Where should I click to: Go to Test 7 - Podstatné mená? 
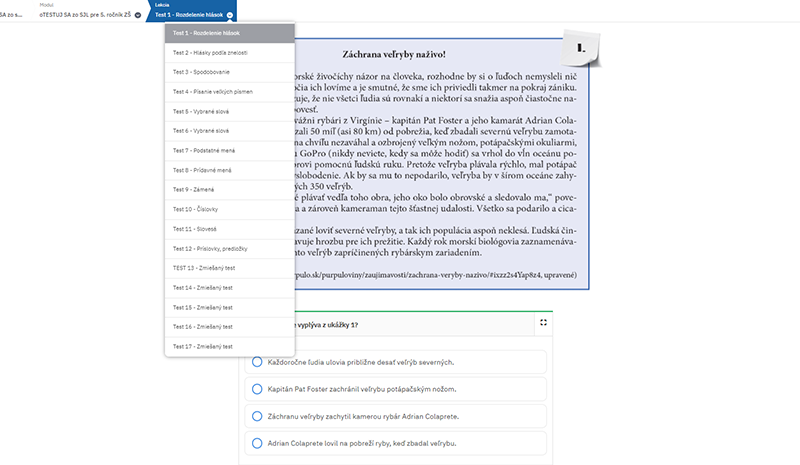pyautogui.click(x=230, y=151)
